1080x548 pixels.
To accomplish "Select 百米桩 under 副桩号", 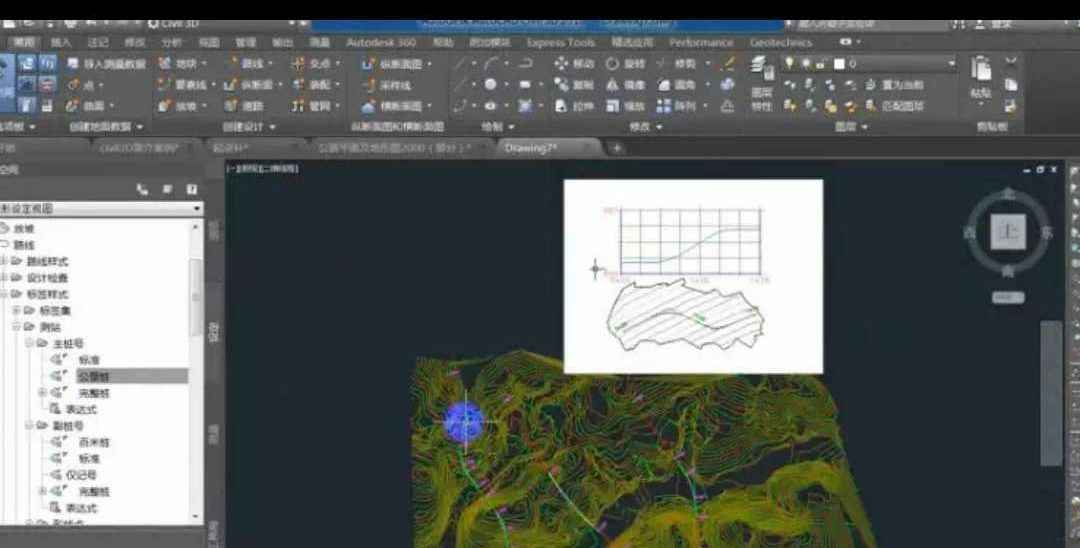I will click(94, 442).
